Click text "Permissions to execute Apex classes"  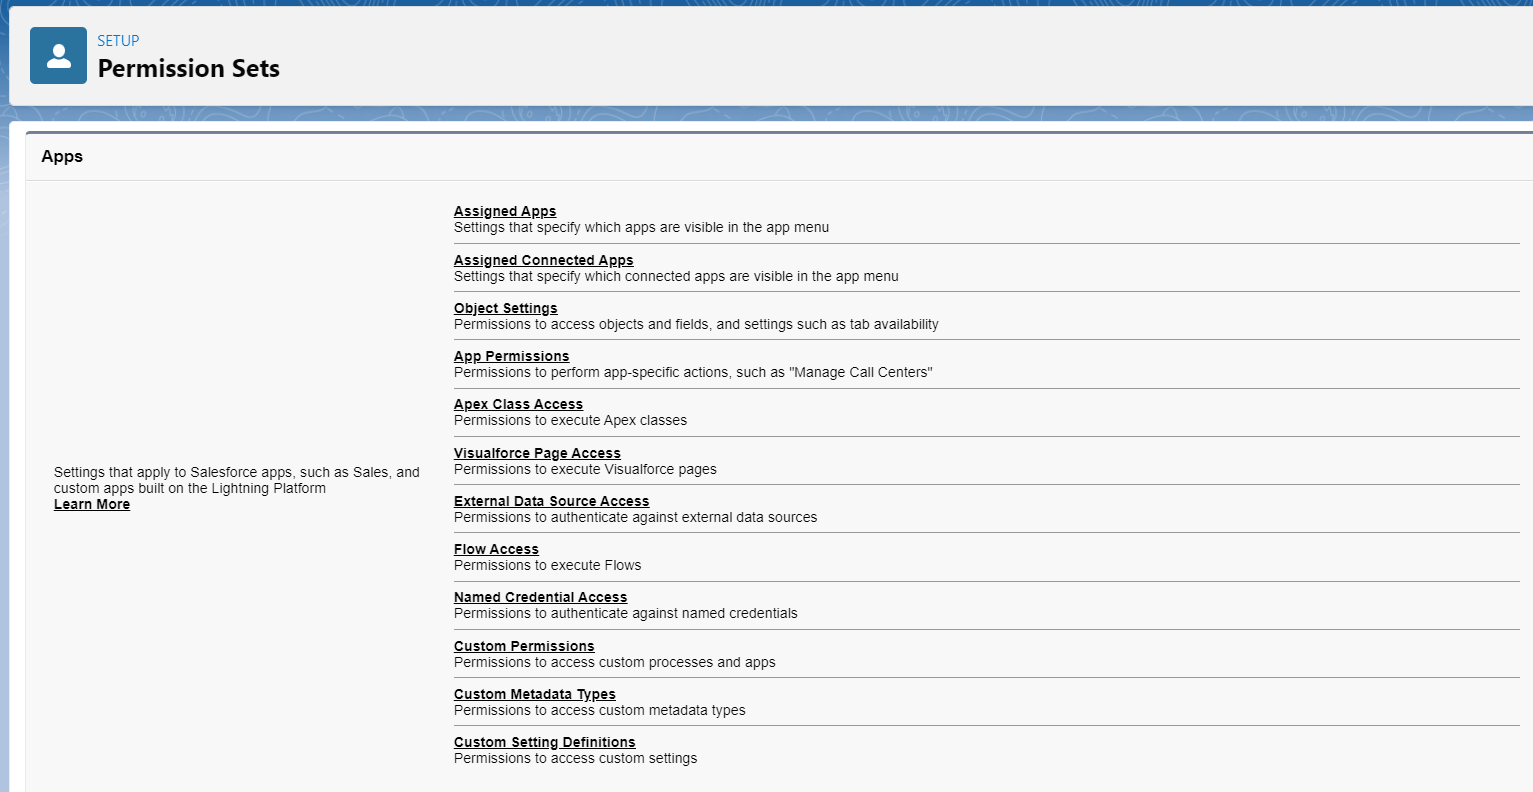coord(570,420)
